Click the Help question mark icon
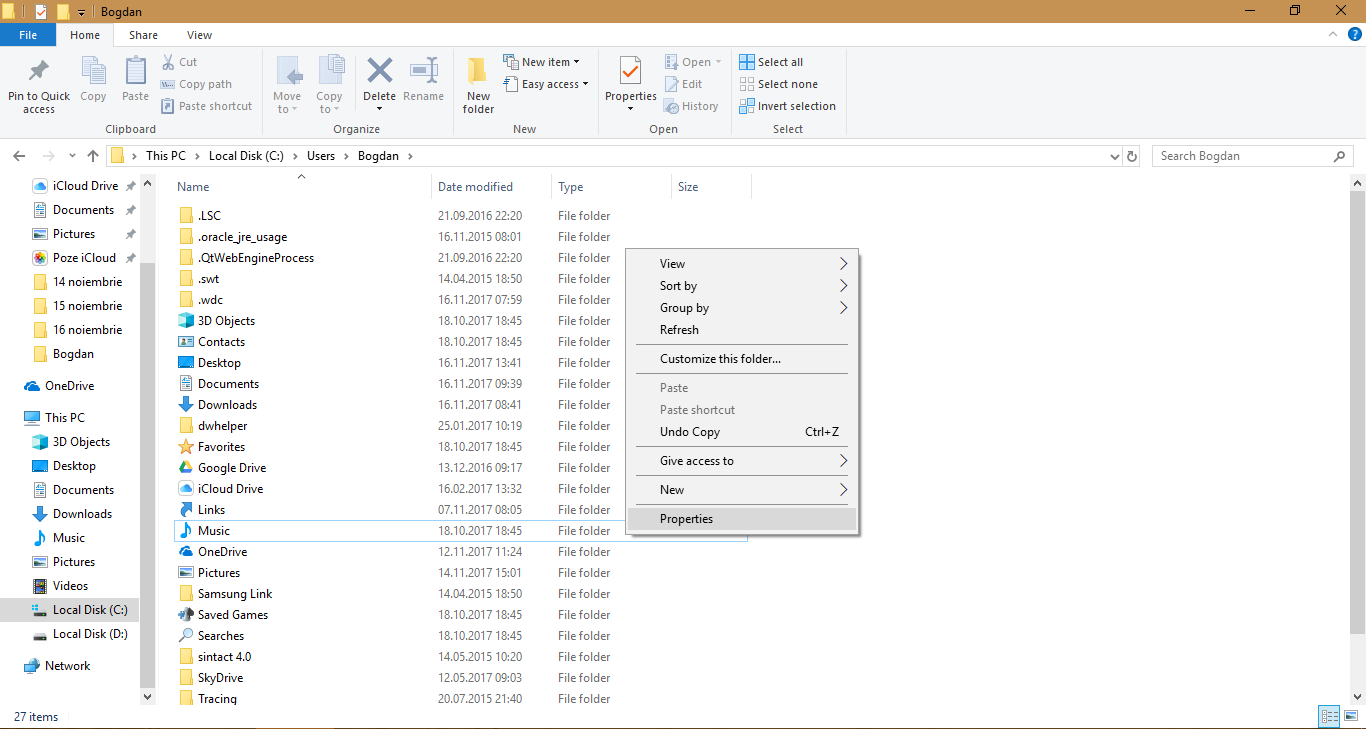Viewport: 1366px width, 729px height. click(1355, 35)
